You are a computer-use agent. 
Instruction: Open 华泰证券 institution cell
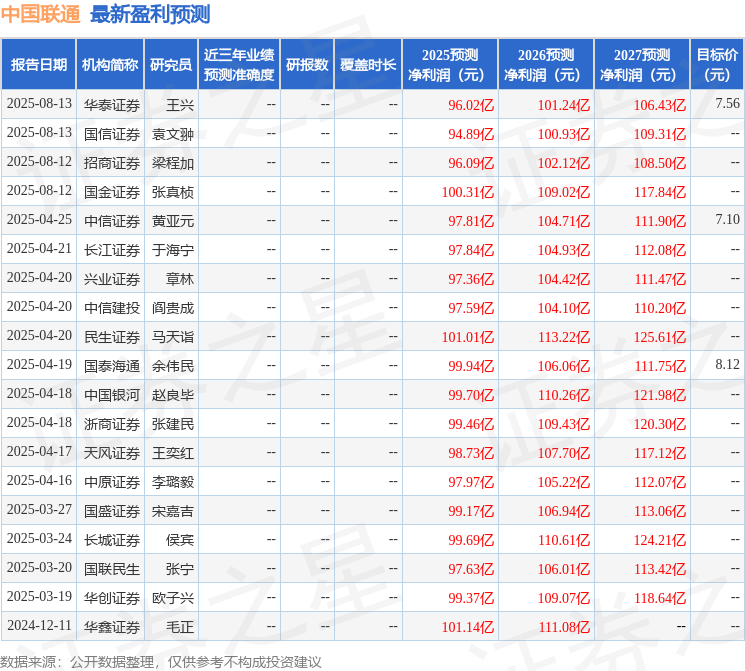pyautogui.click(x=112, y=105)
